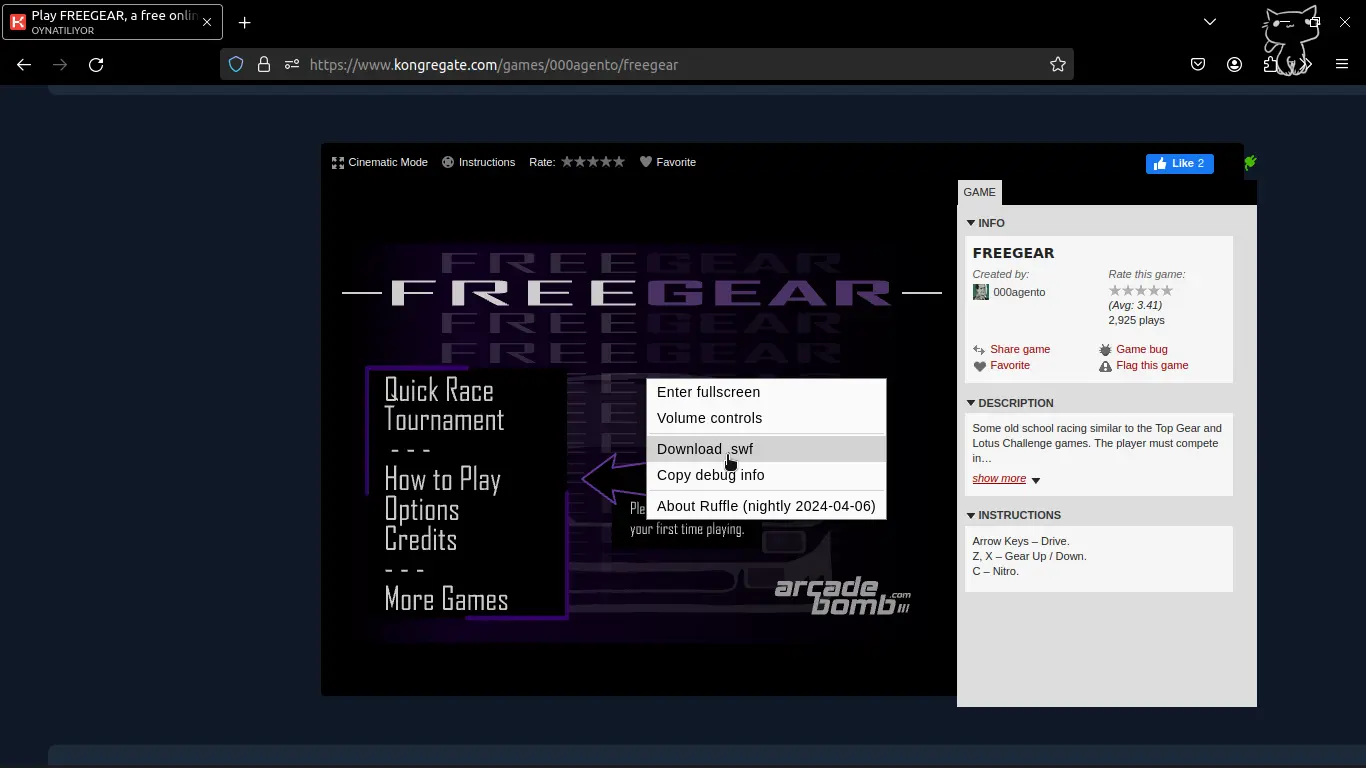The width and height of the screenshot is (1366, 768).
Task: Close the Play FREEGEAR tab
Action: pos(207,22)
